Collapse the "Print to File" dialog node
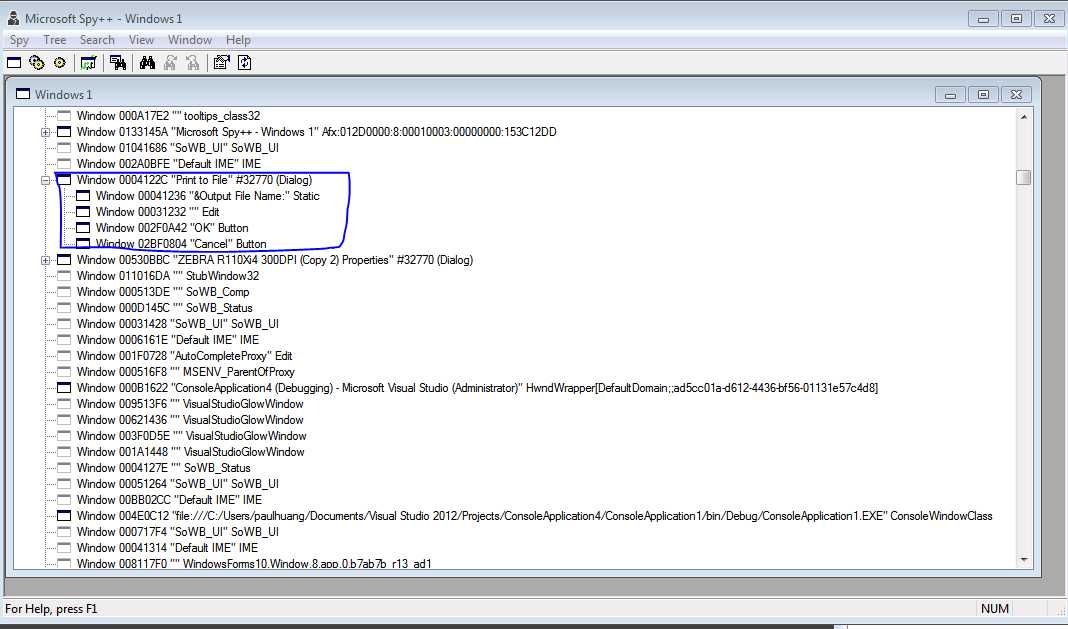Viewport: 1068px width, 629px height. [45, 181]
